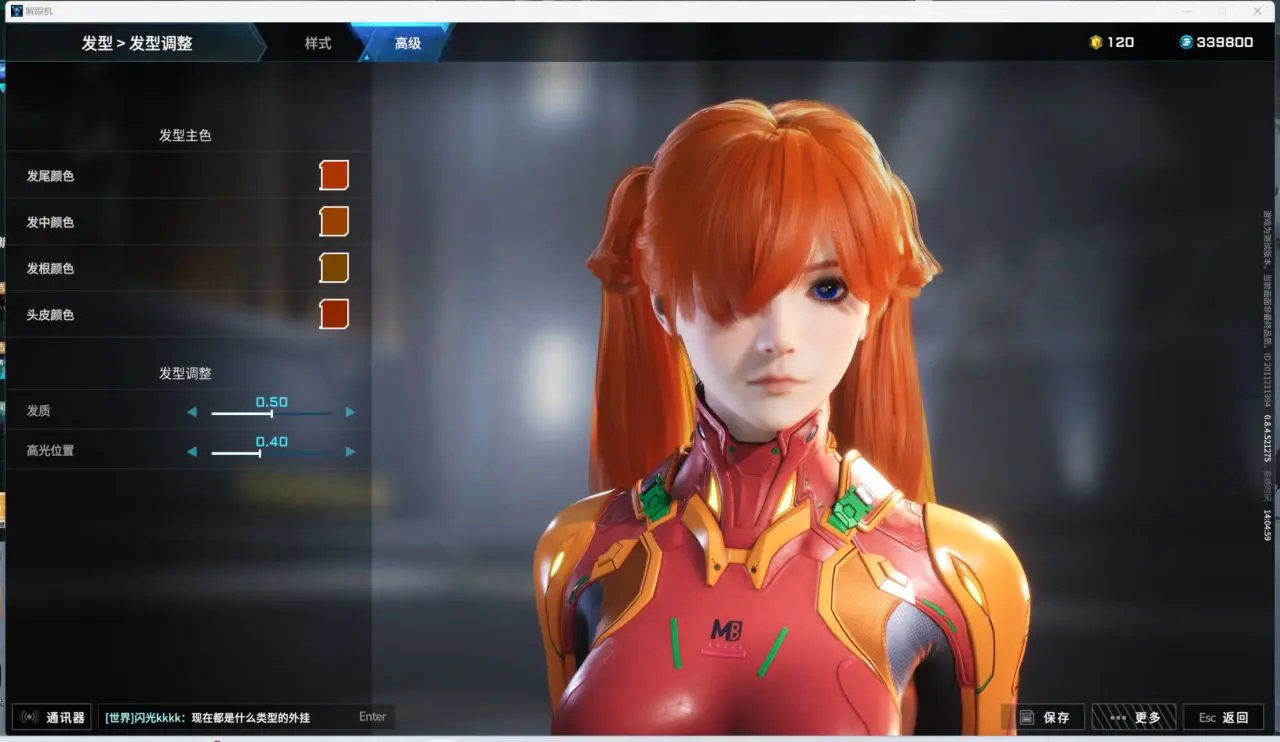The width and height of the screenshot is (1280, 742).
Task: Click the gold coin currency icon
Action: point(1095,42)
